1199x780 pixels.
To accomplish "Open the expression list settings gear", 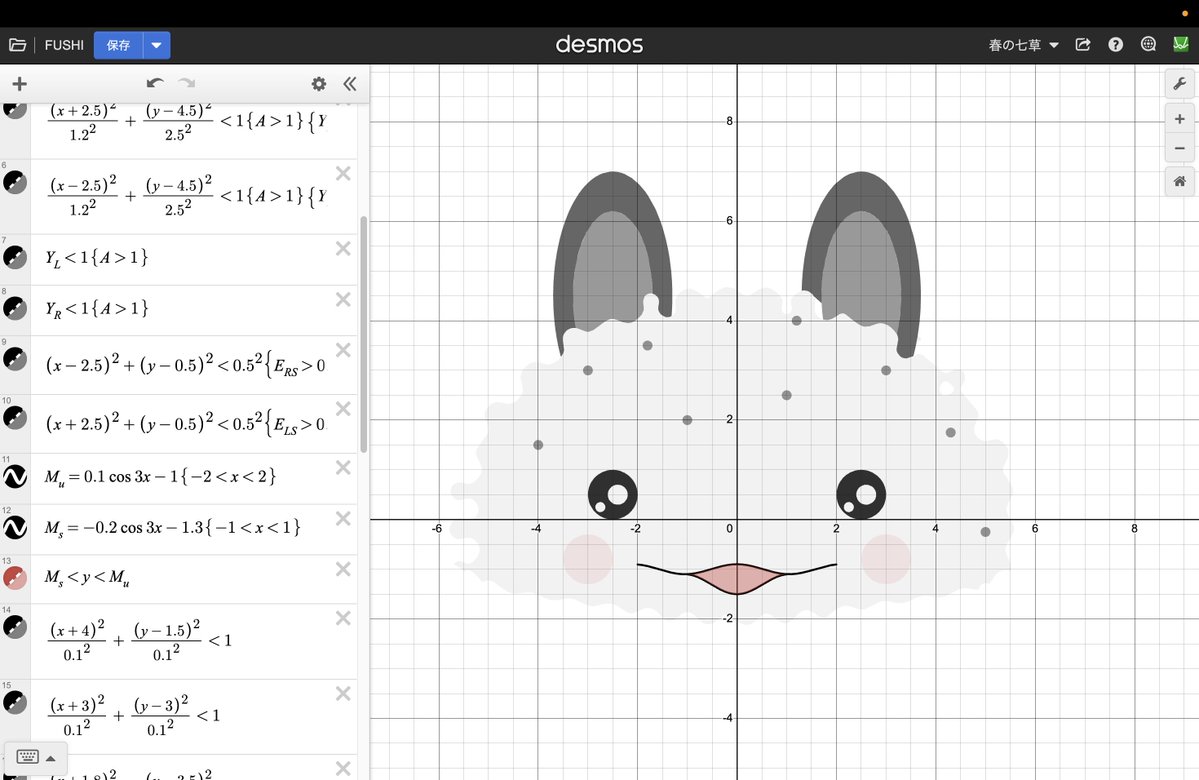I will 319,83.
